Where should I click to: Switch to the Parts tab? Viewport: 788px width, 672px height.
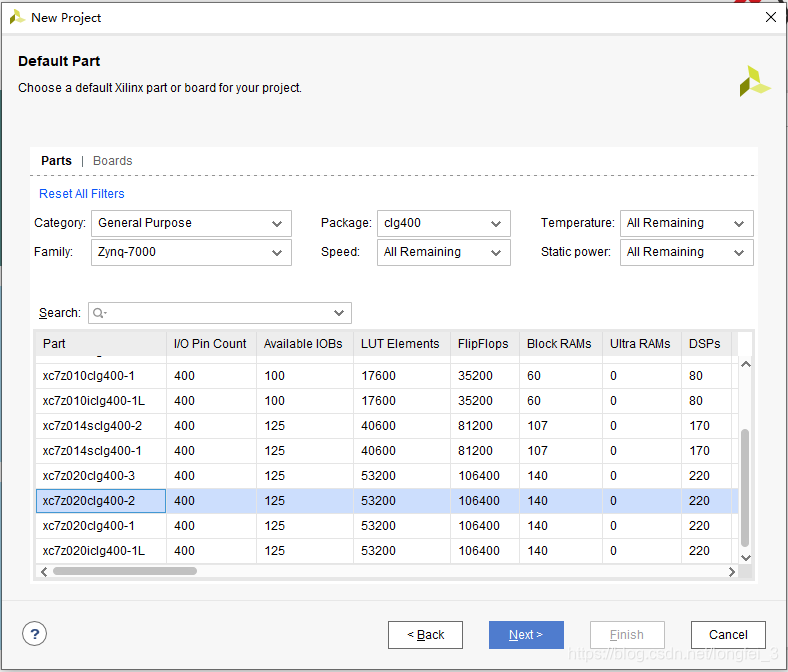56,161
